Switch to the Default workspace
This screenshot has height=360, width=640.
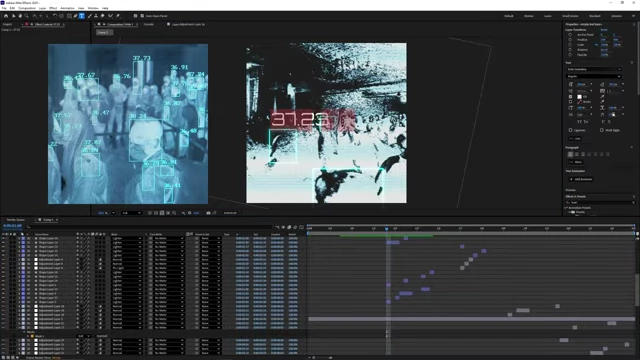click(x=509, y=16)
